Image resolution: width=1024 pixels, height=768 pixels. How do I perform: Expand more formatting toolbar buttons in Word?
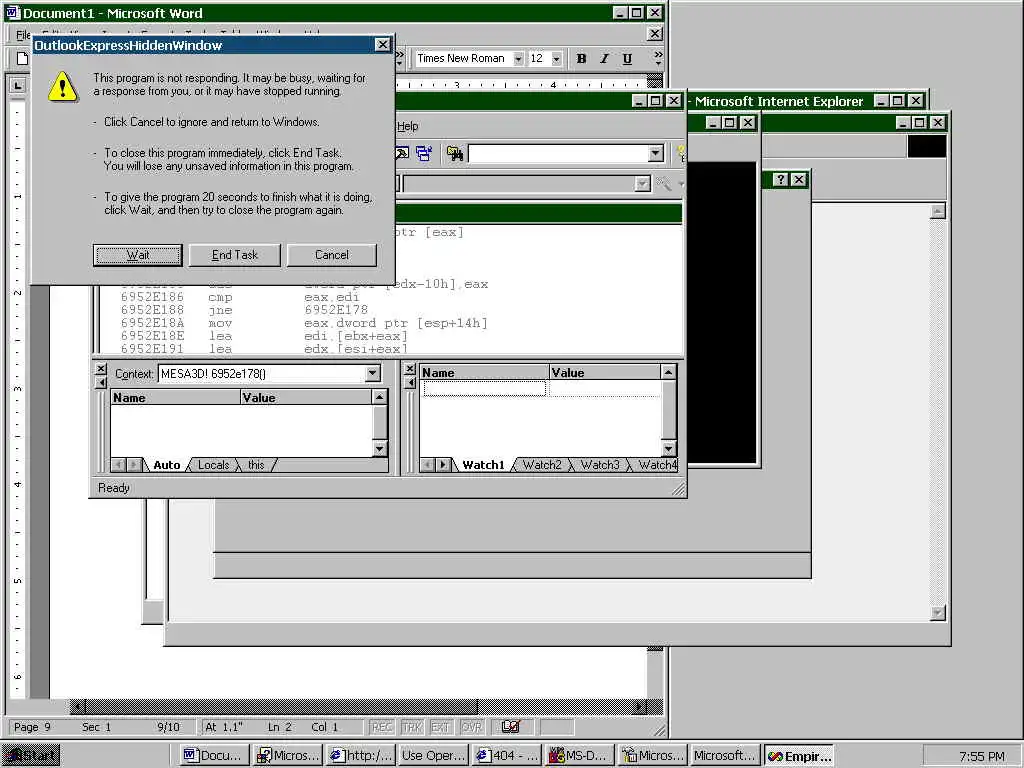pyautogui.click(x=658, y=58)
